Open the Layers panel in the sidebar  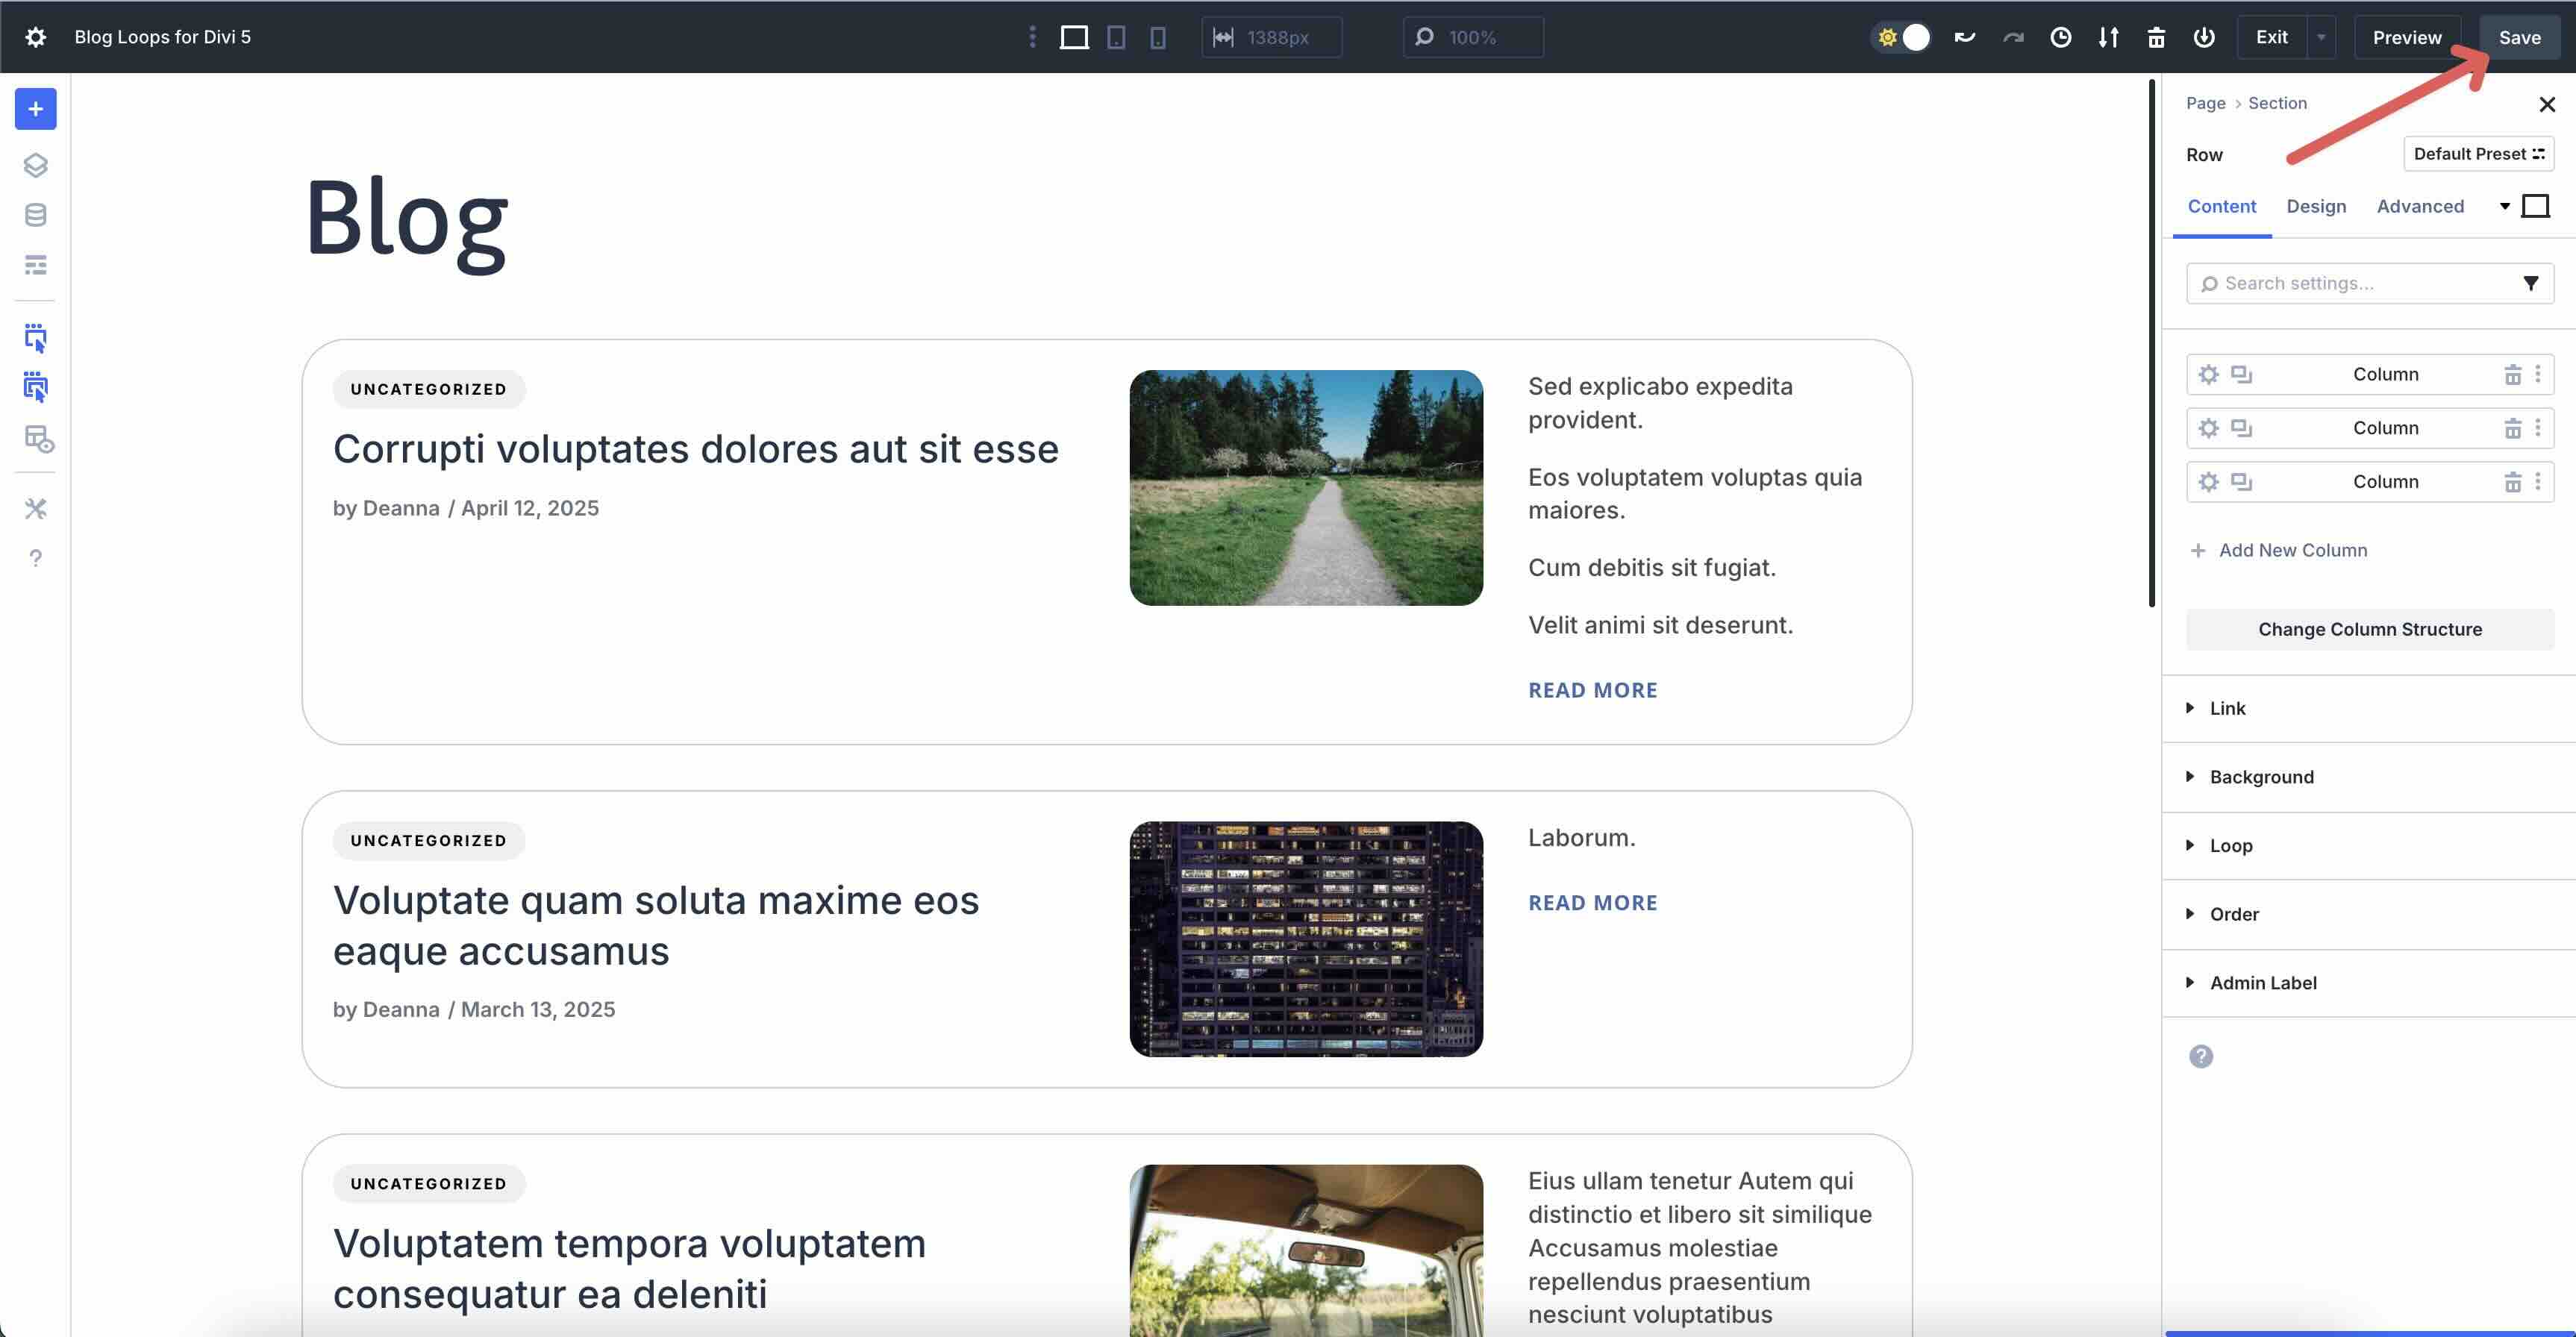(36, 166)
